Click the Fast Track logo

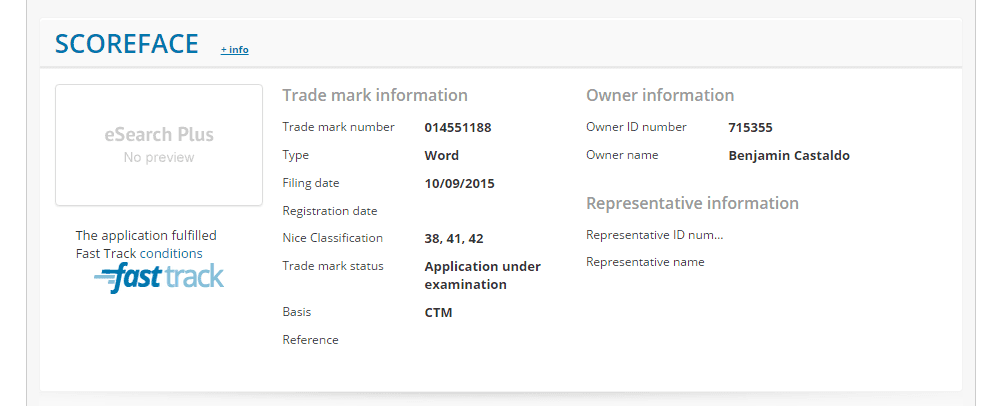(159, 278)
